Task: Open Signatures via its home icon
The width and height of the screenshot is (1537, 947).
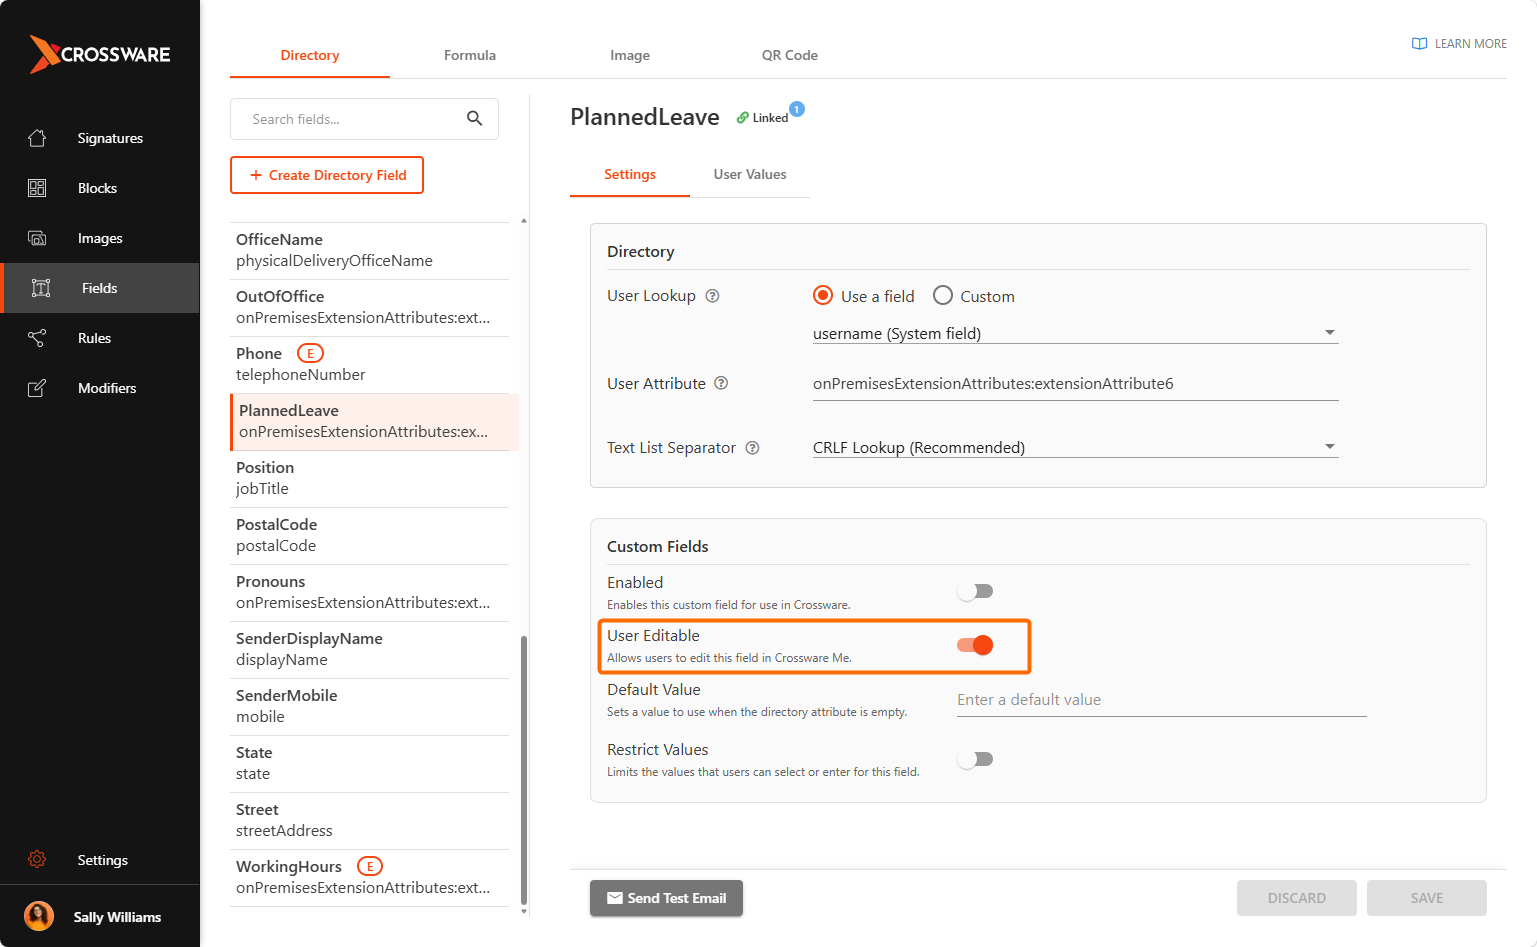Action: tap(37, 138)
